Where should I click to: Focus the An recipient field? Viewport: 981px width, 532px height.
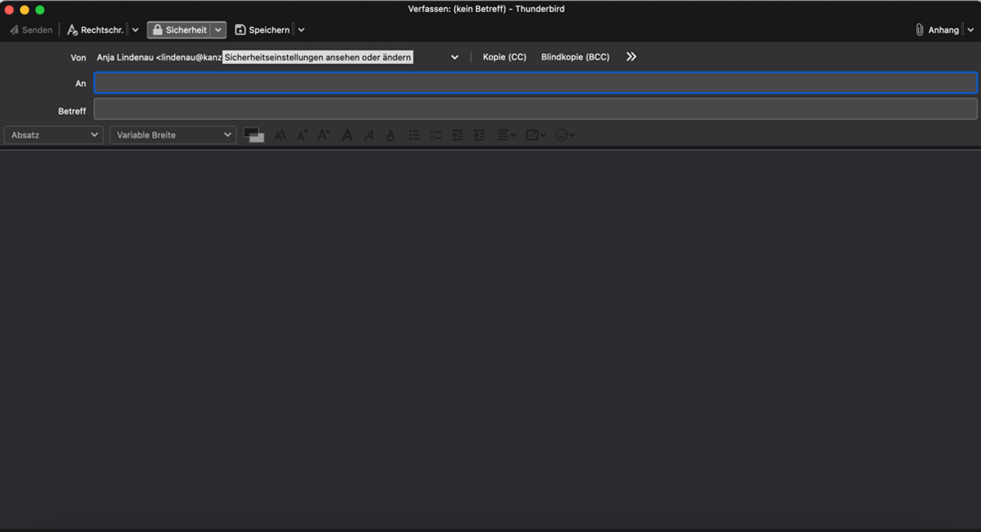[x=536, y=83]
